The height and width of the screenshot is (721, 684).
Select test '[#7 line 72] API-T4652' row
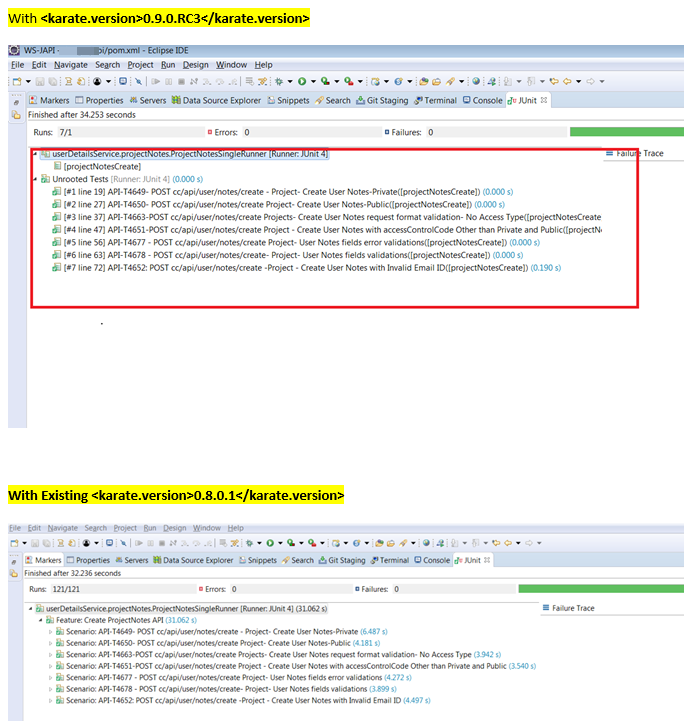coord(307,268)
